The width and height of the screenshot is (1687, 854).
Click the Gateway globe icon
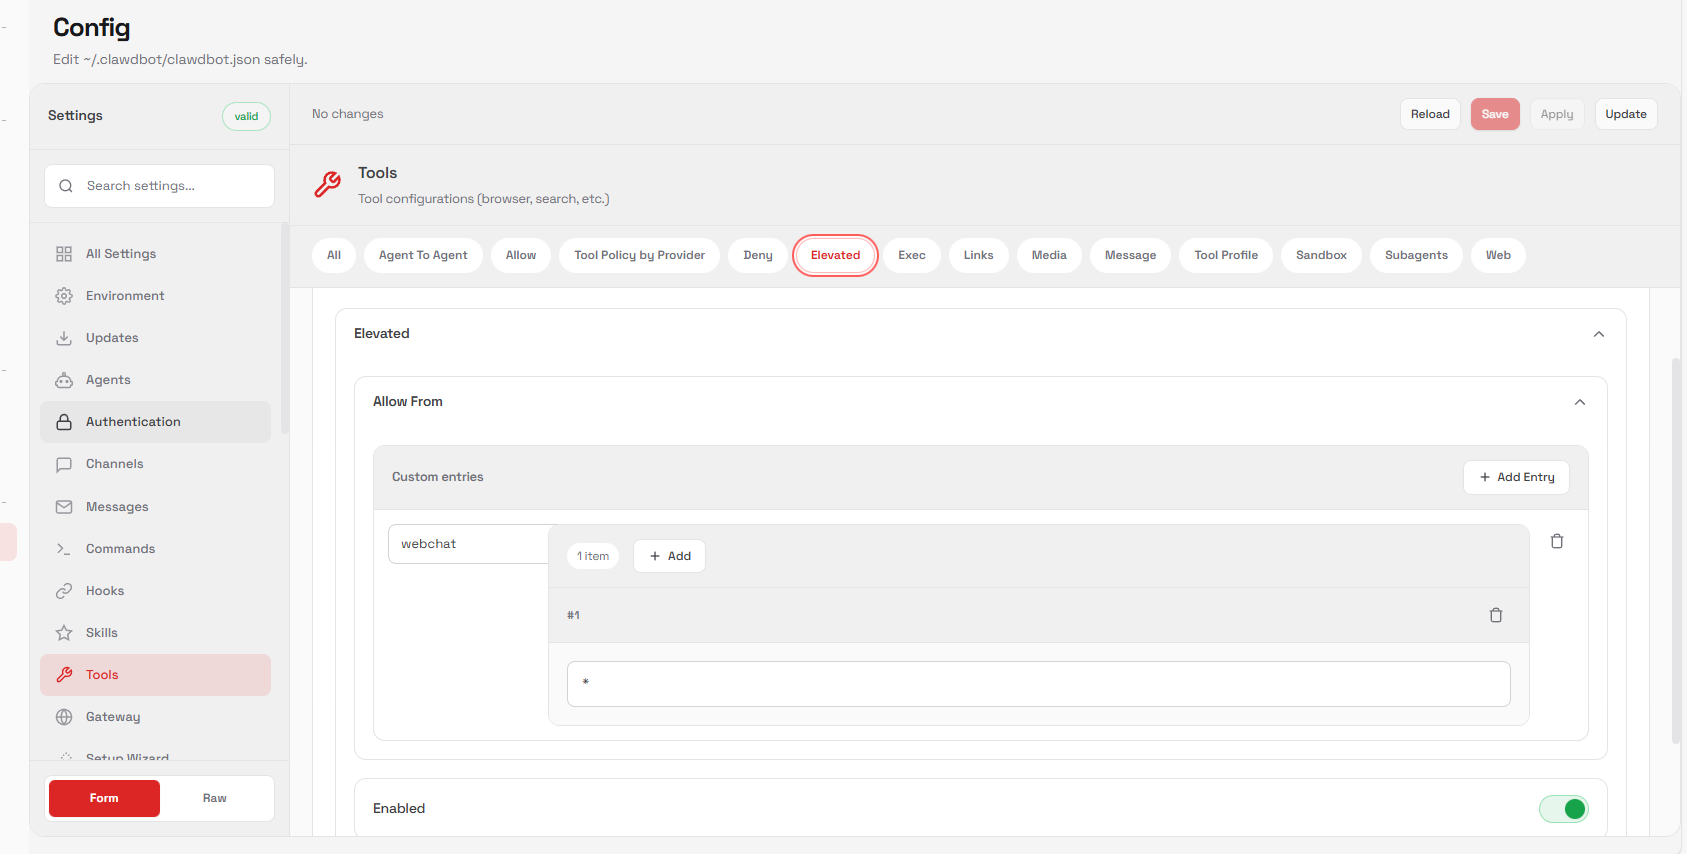click(x=64, y=717)
